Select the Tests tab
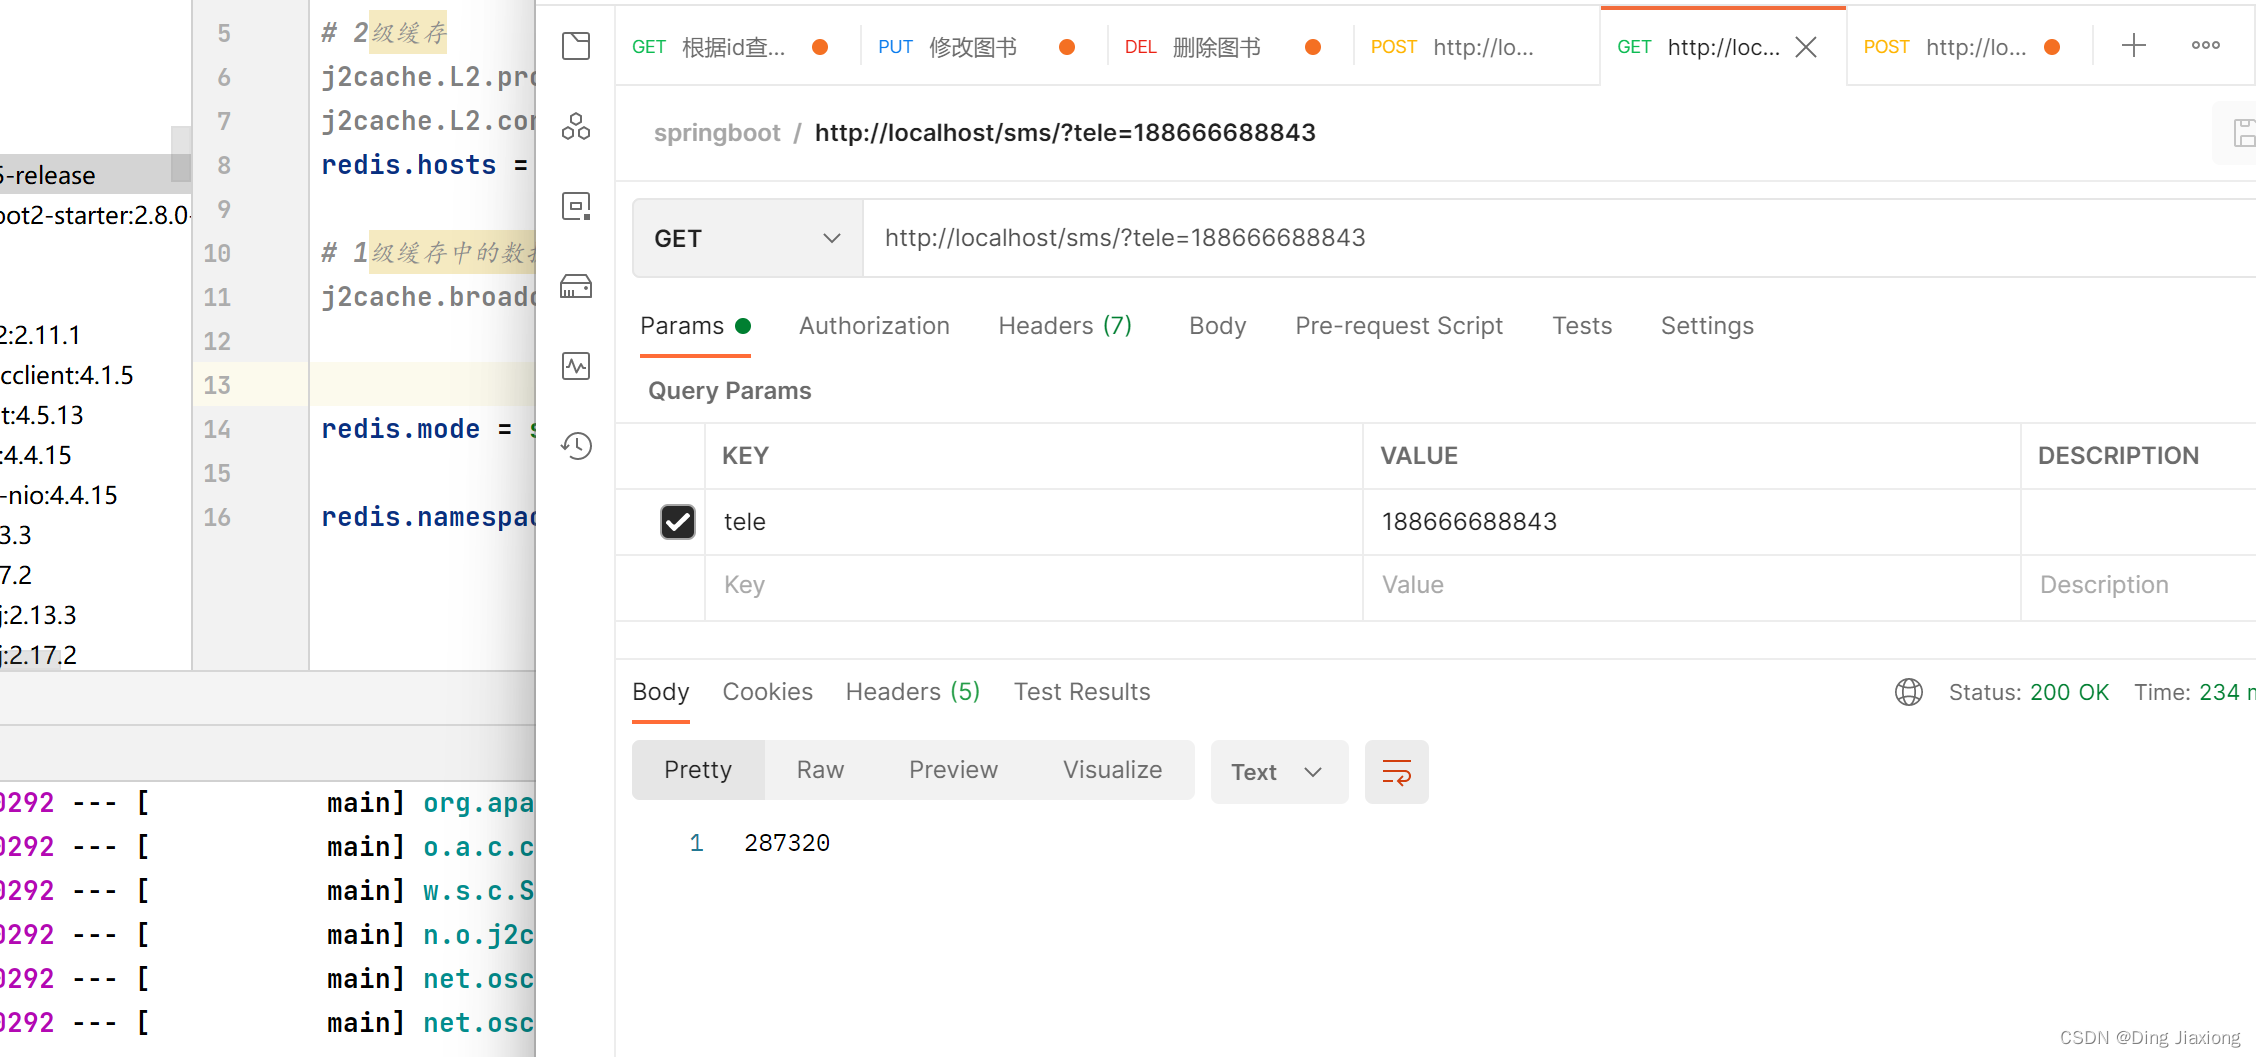The image size is (2256, 1057). [x=1582, y=326]
